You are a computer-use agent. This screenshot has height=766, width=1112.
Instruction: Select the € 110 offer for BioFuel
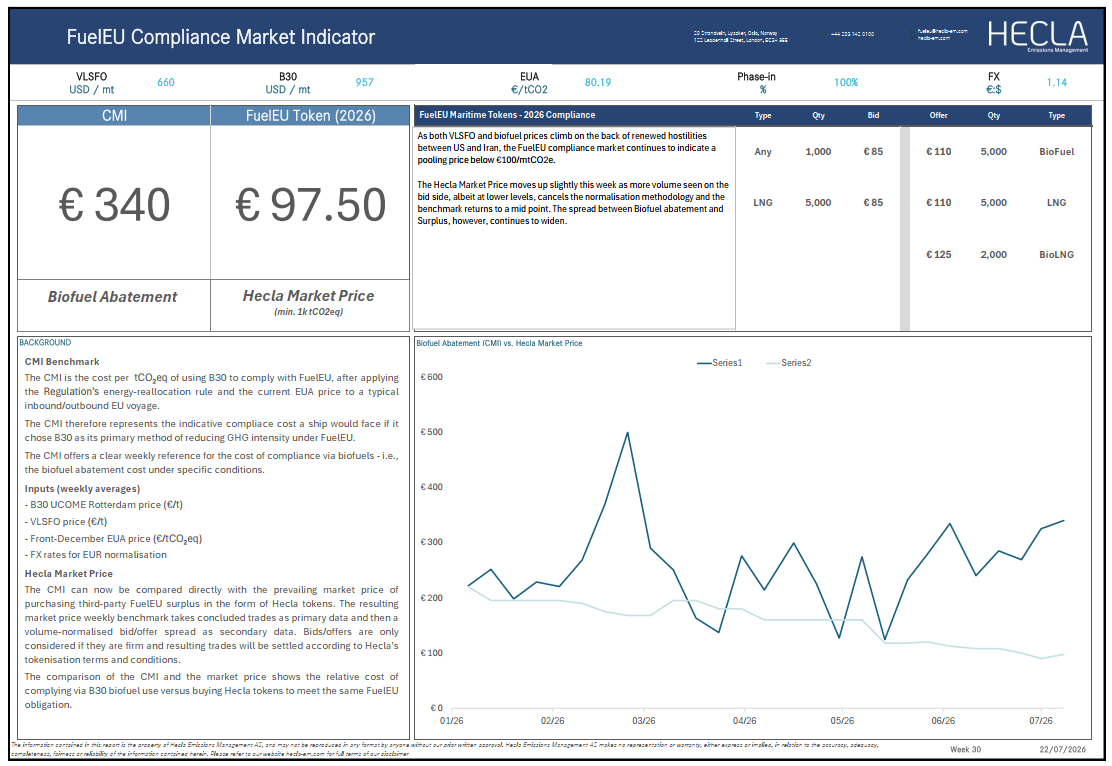click(x=938, y=152)
